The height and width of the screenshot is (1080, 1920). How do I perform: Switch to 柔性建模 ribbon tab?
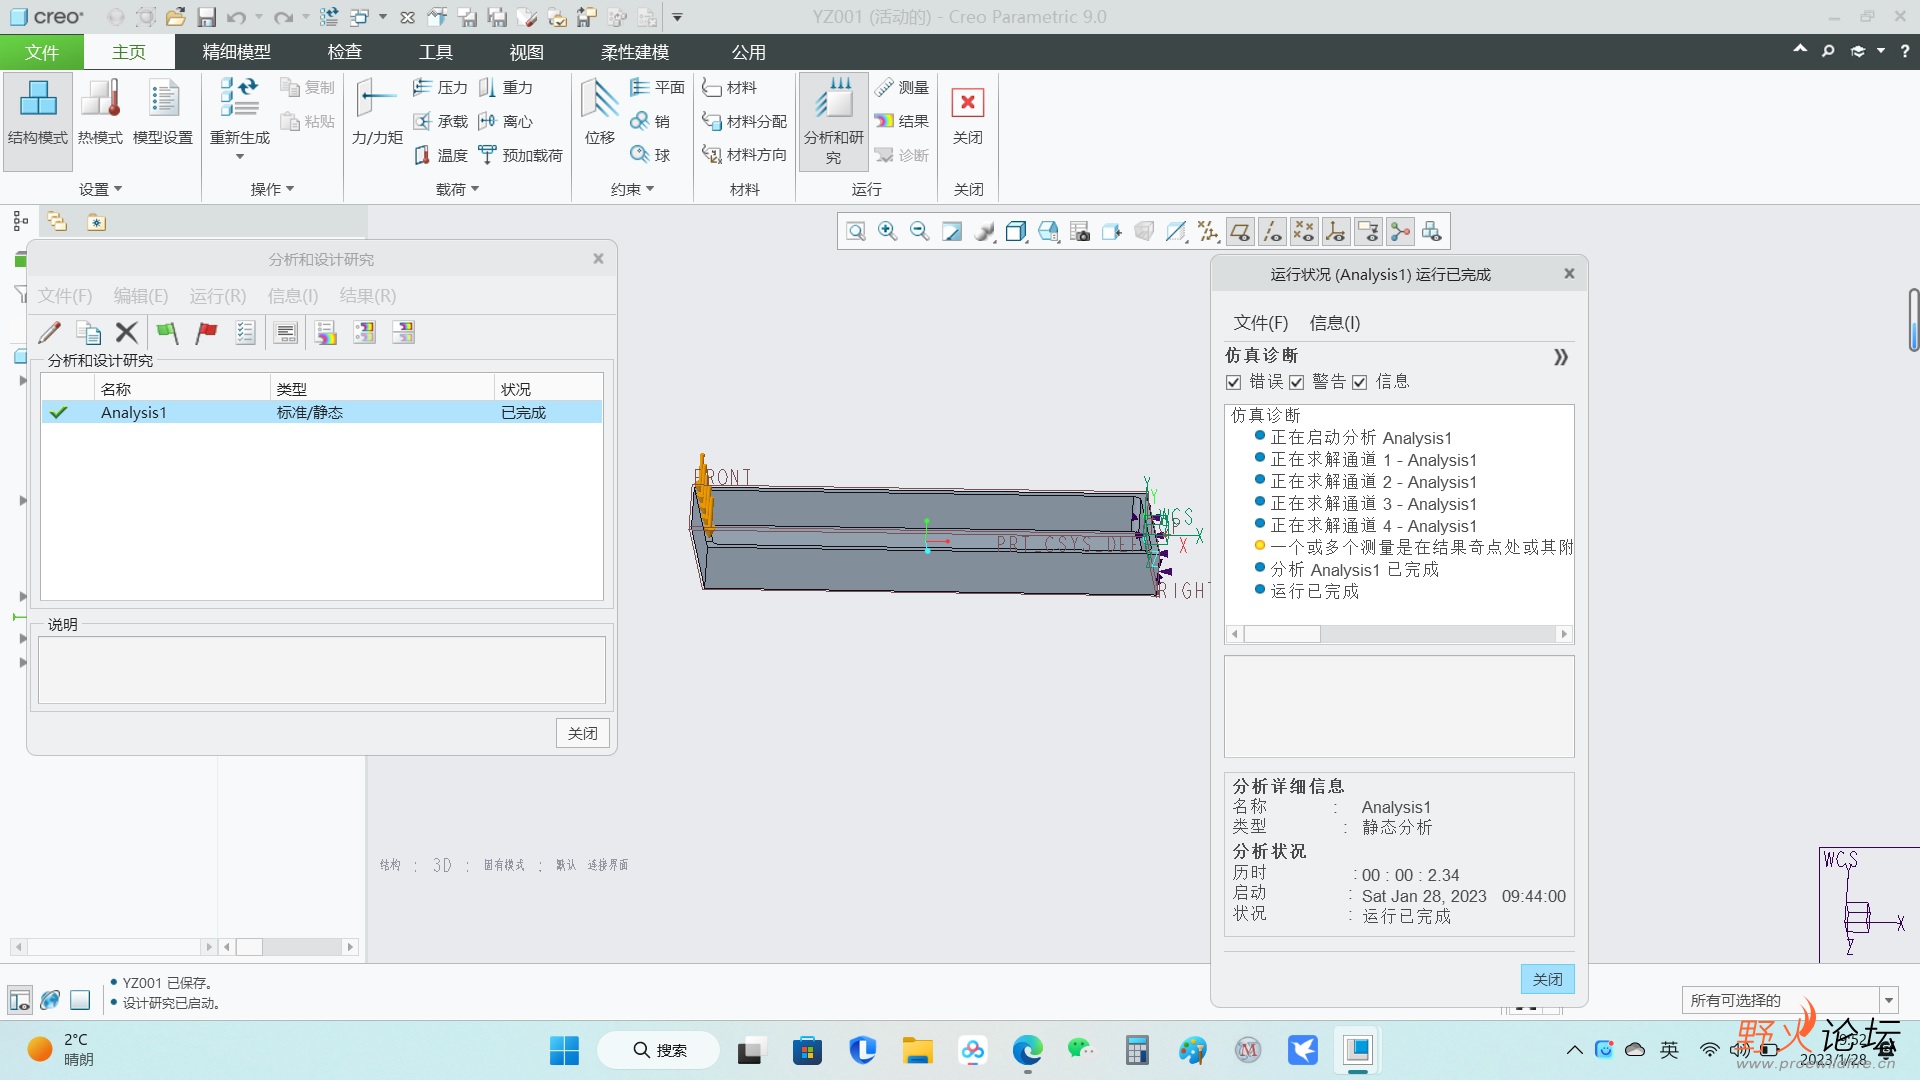[635, 52]
